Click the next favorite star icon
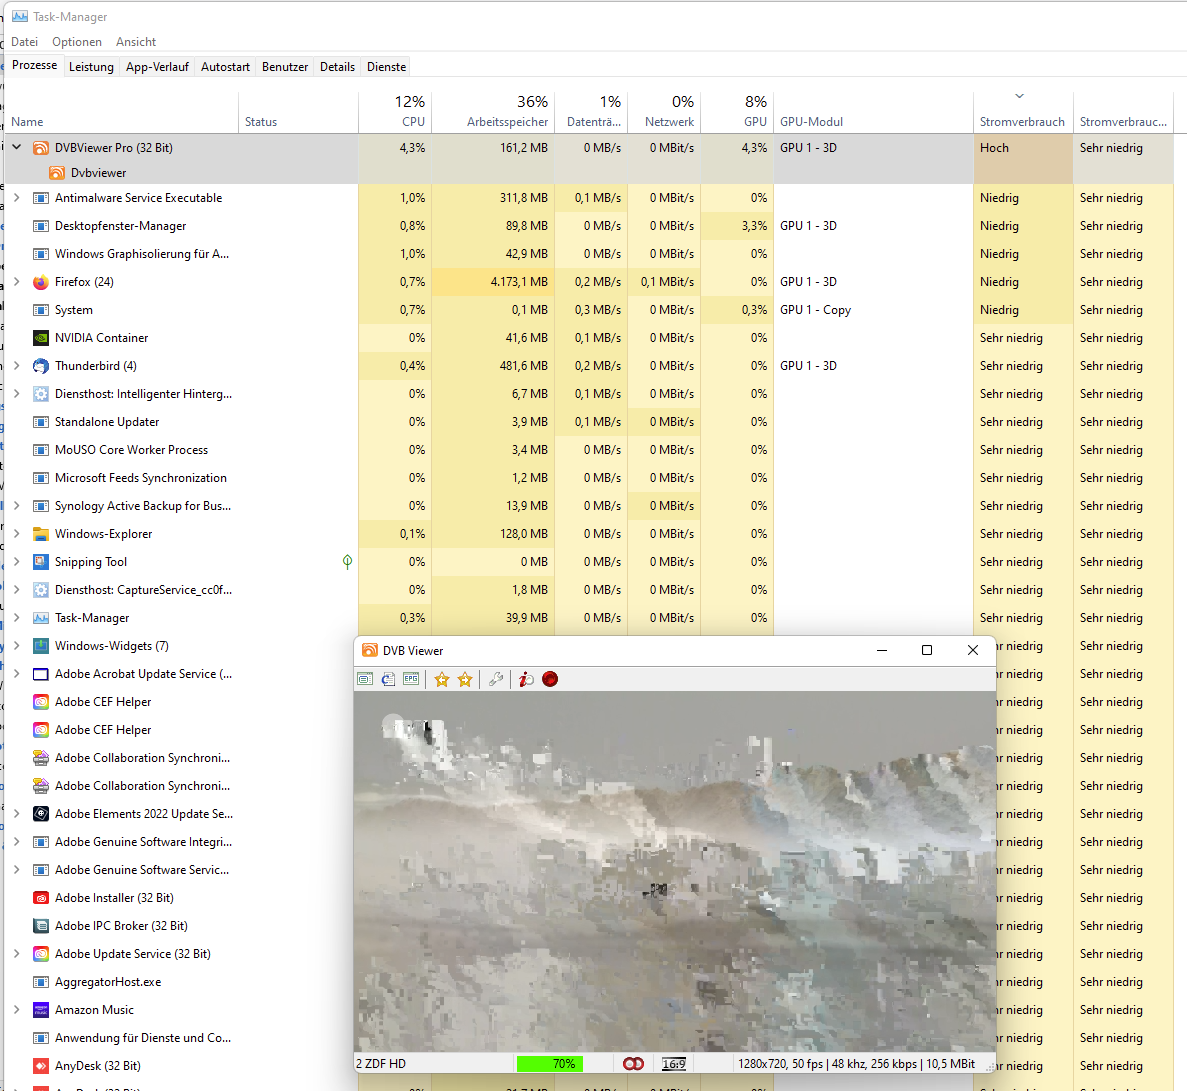This screenshot has height=1091, width=1187. pyautogui.click(x=465, y=680)
